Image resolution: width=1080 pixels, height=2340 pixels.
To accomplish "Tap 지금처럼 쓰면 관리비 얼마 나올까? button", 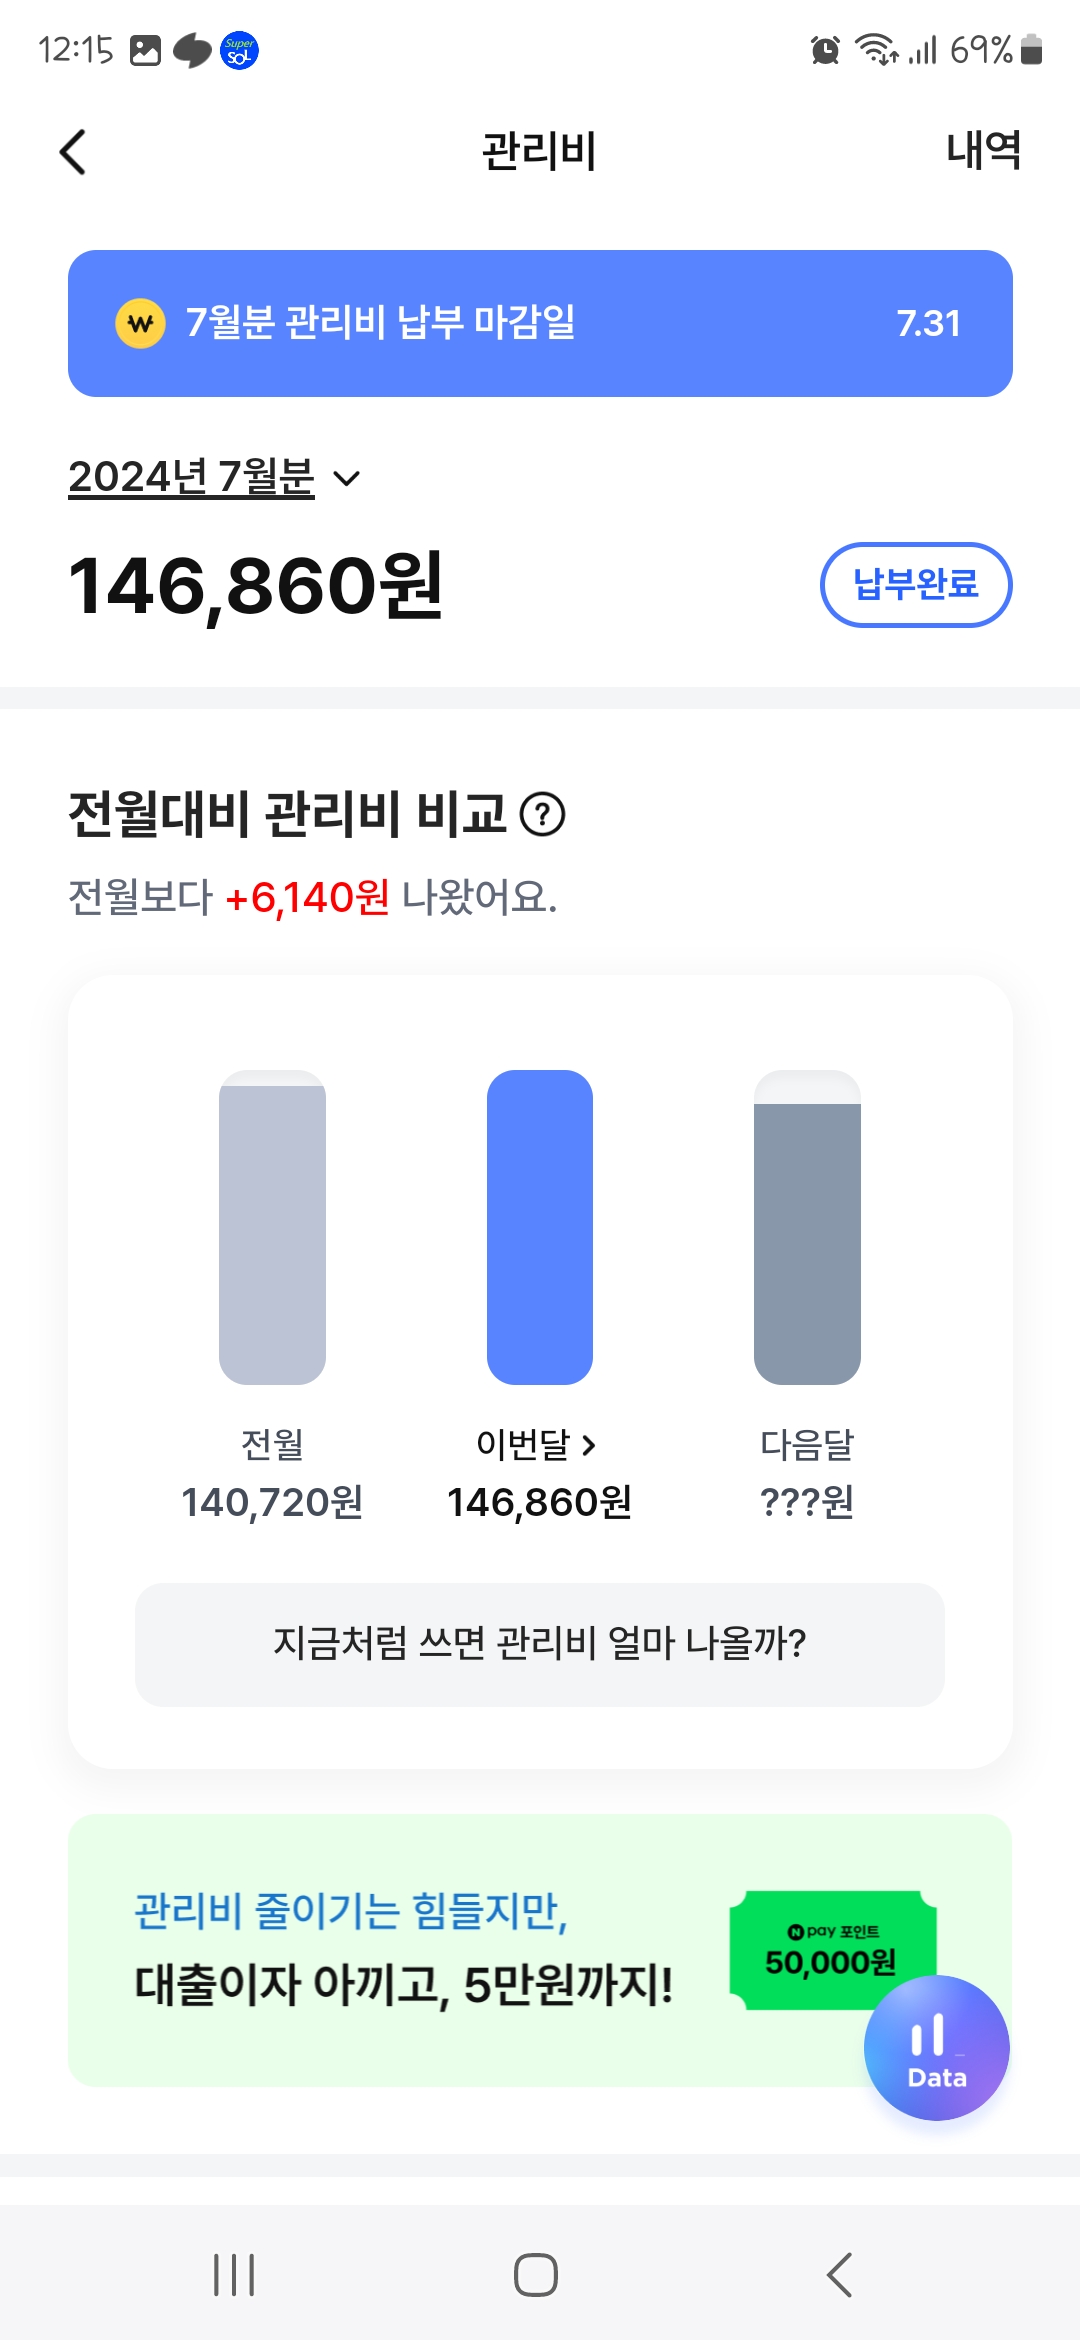I will tap(540, 1644).
